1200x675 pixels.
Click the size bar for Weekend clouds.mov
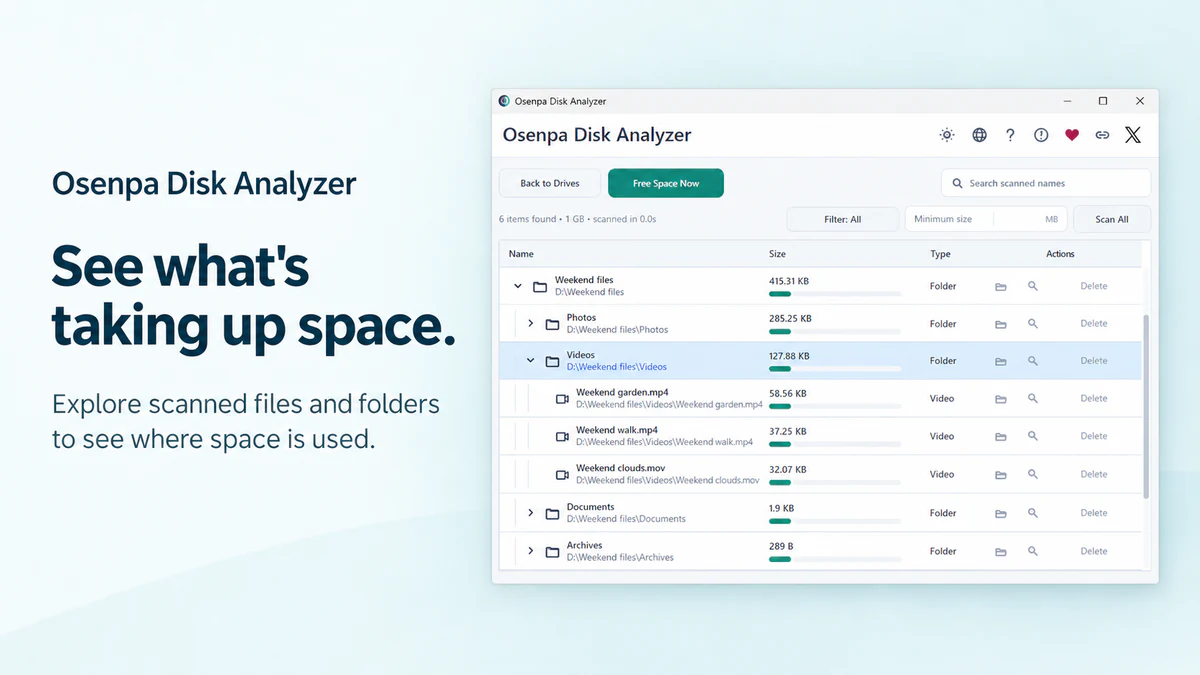click(835, 483)
